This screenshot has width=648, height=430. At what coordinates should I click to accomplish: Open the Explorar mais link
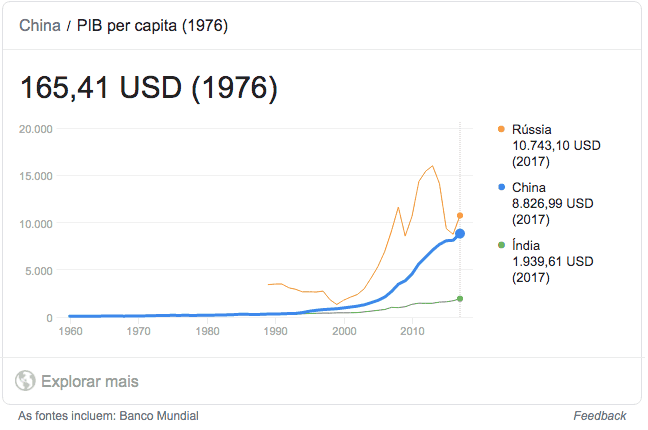pos(89,381)
